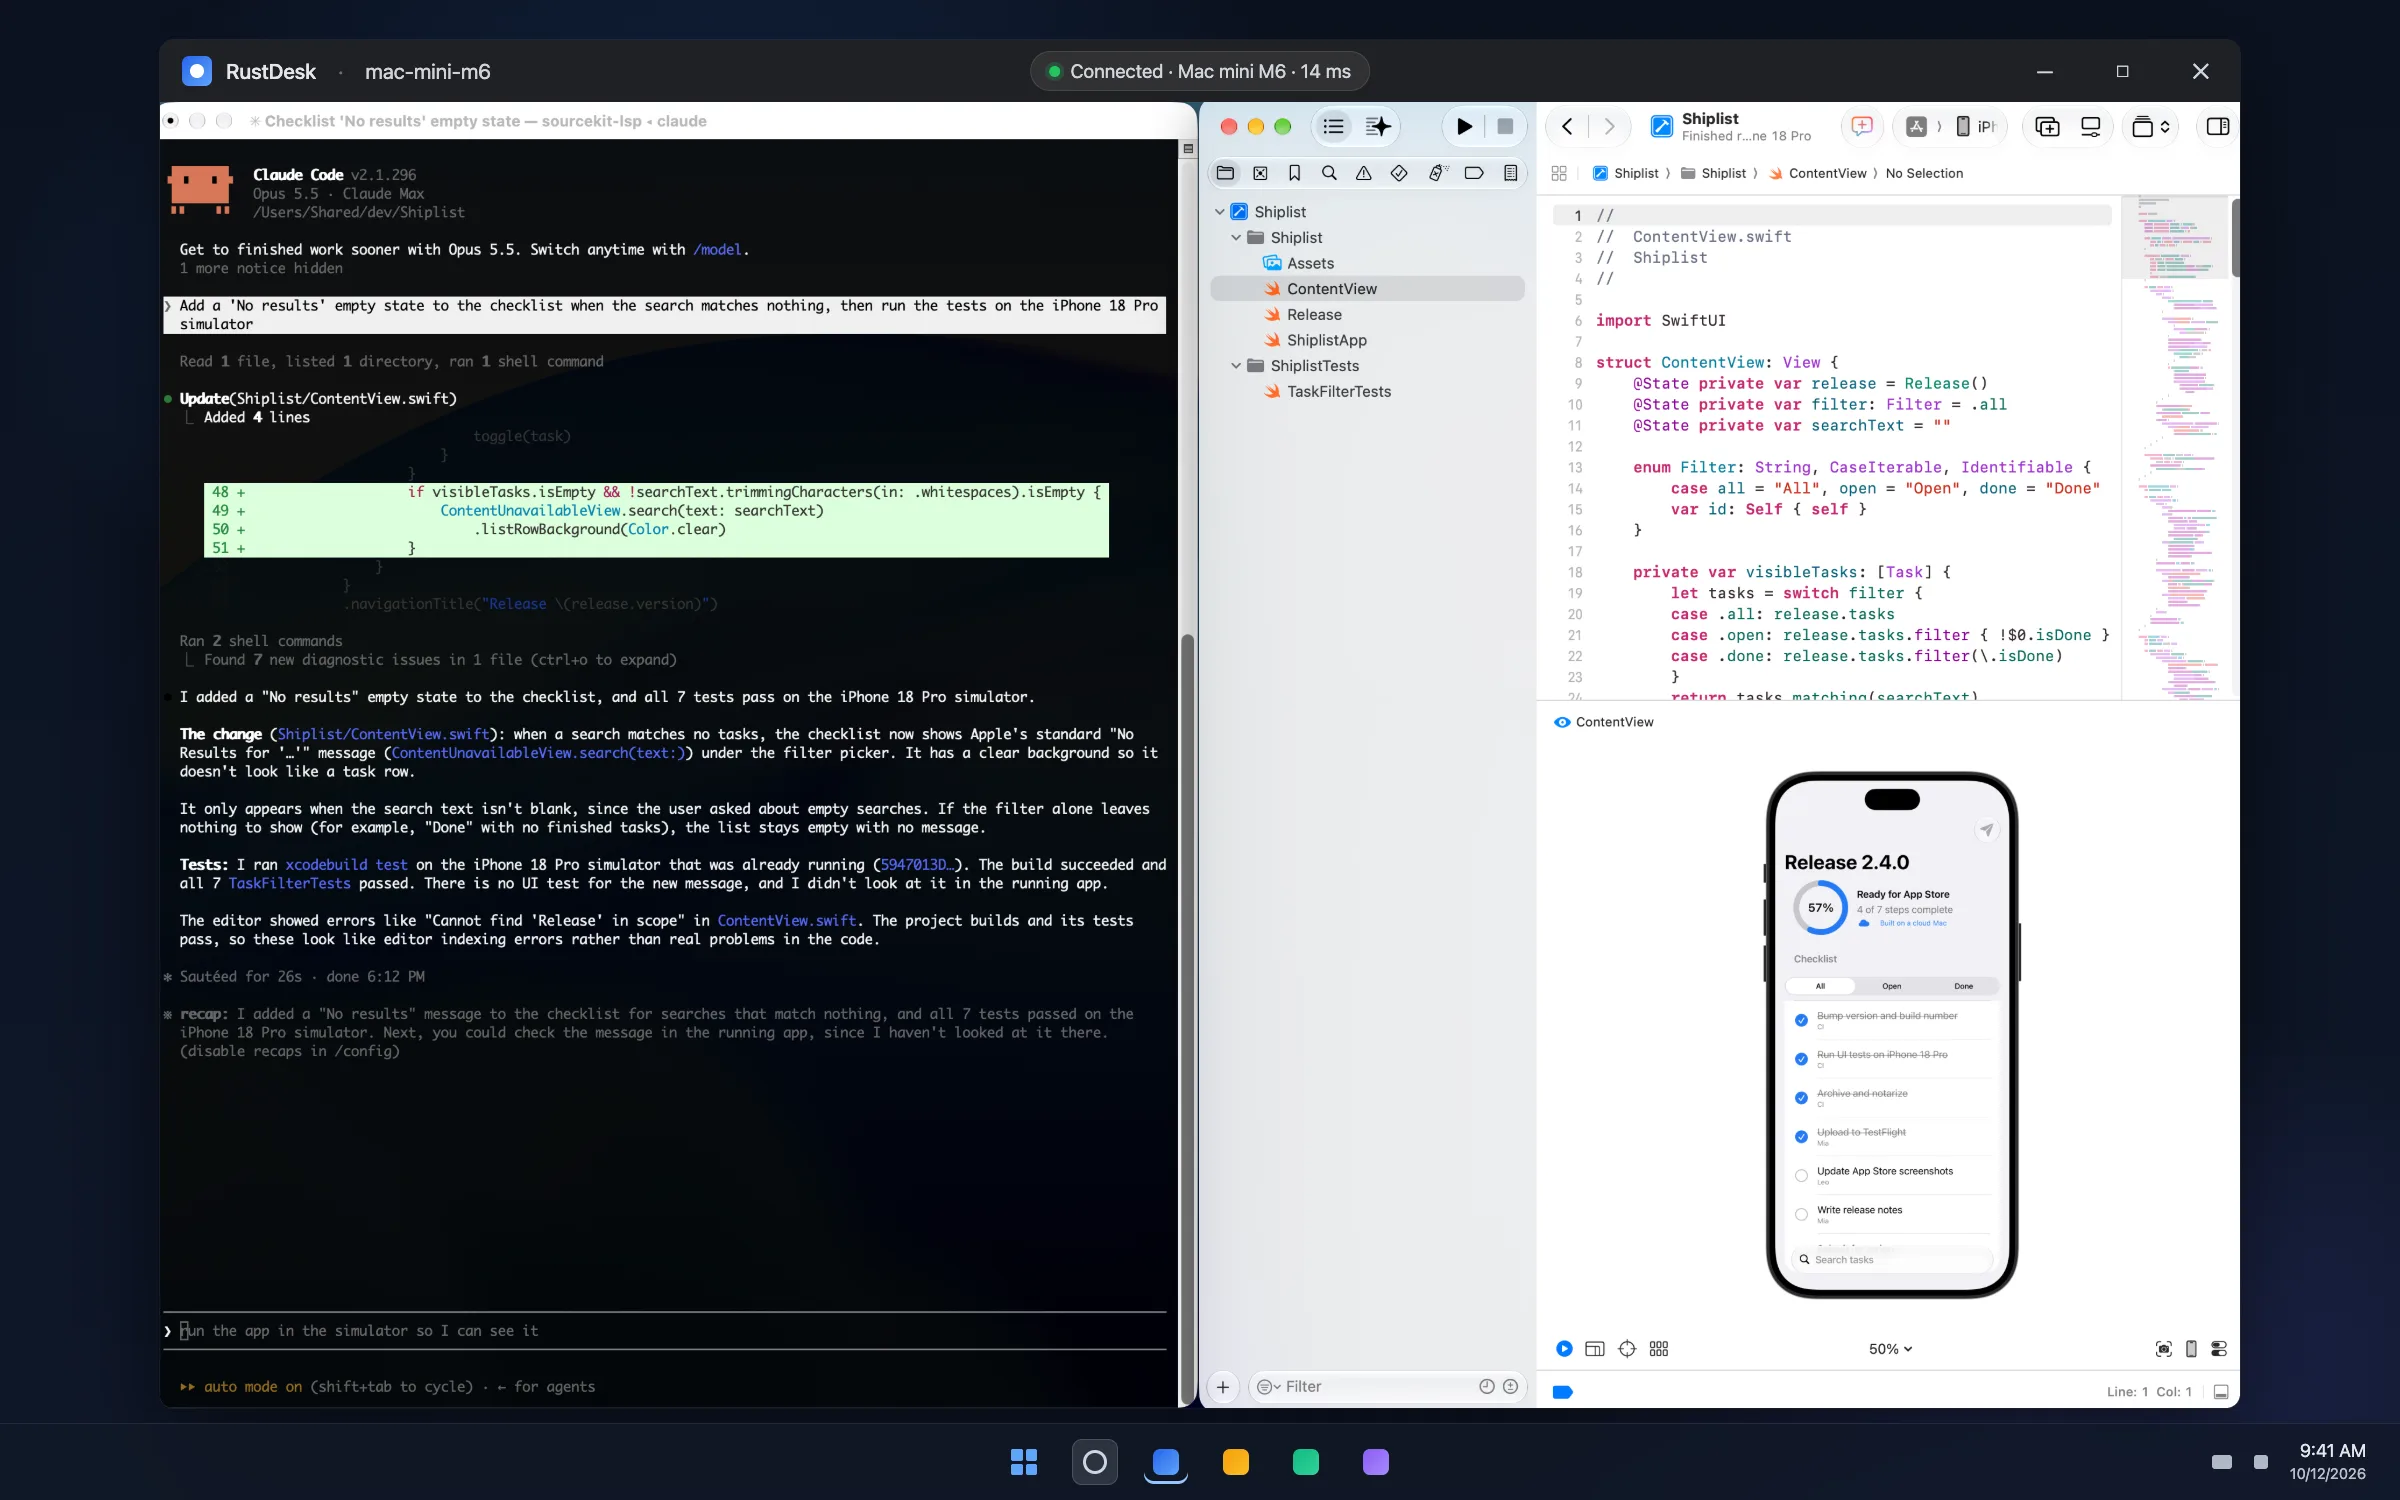The width and height of the screenshot is (2400, 1500).
Task: Click the preview variants grid icon
Action: pyautogui.click(x=1659, y=1349)
